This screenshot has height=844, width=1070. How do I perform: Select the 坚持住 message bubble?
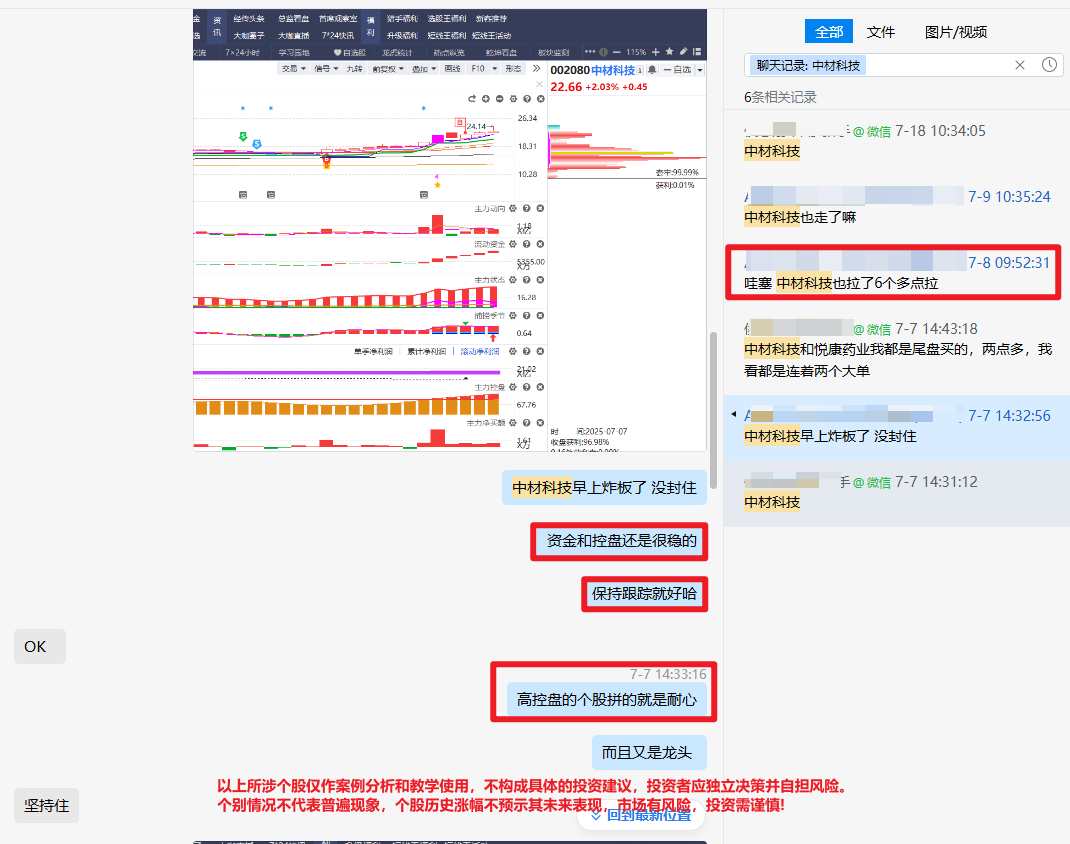coord(46,805)
